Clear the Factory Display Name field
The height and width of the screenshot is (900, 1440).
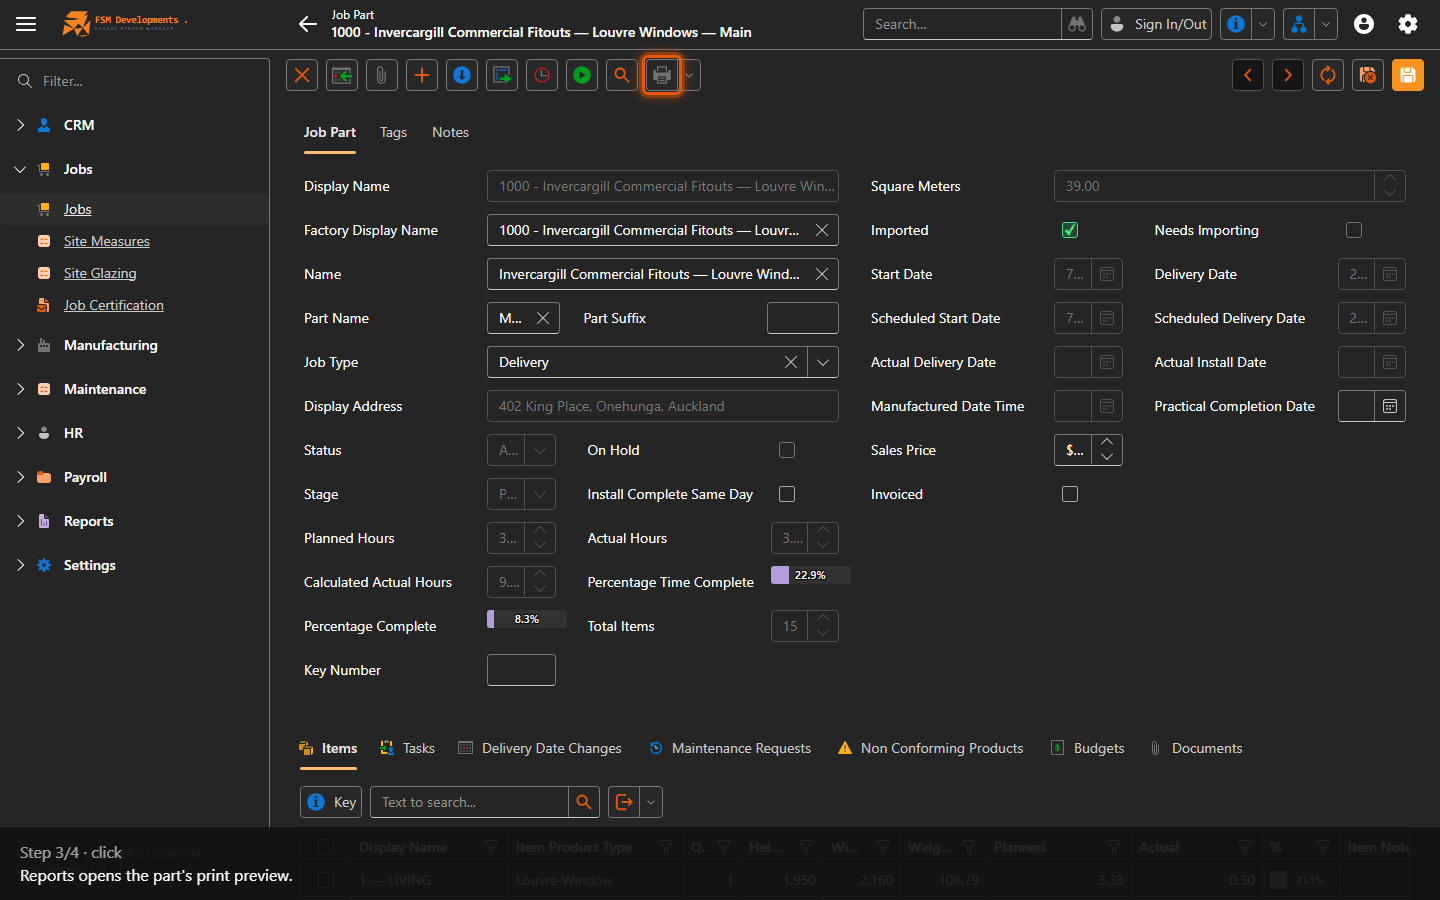click(x=822, y=230)
